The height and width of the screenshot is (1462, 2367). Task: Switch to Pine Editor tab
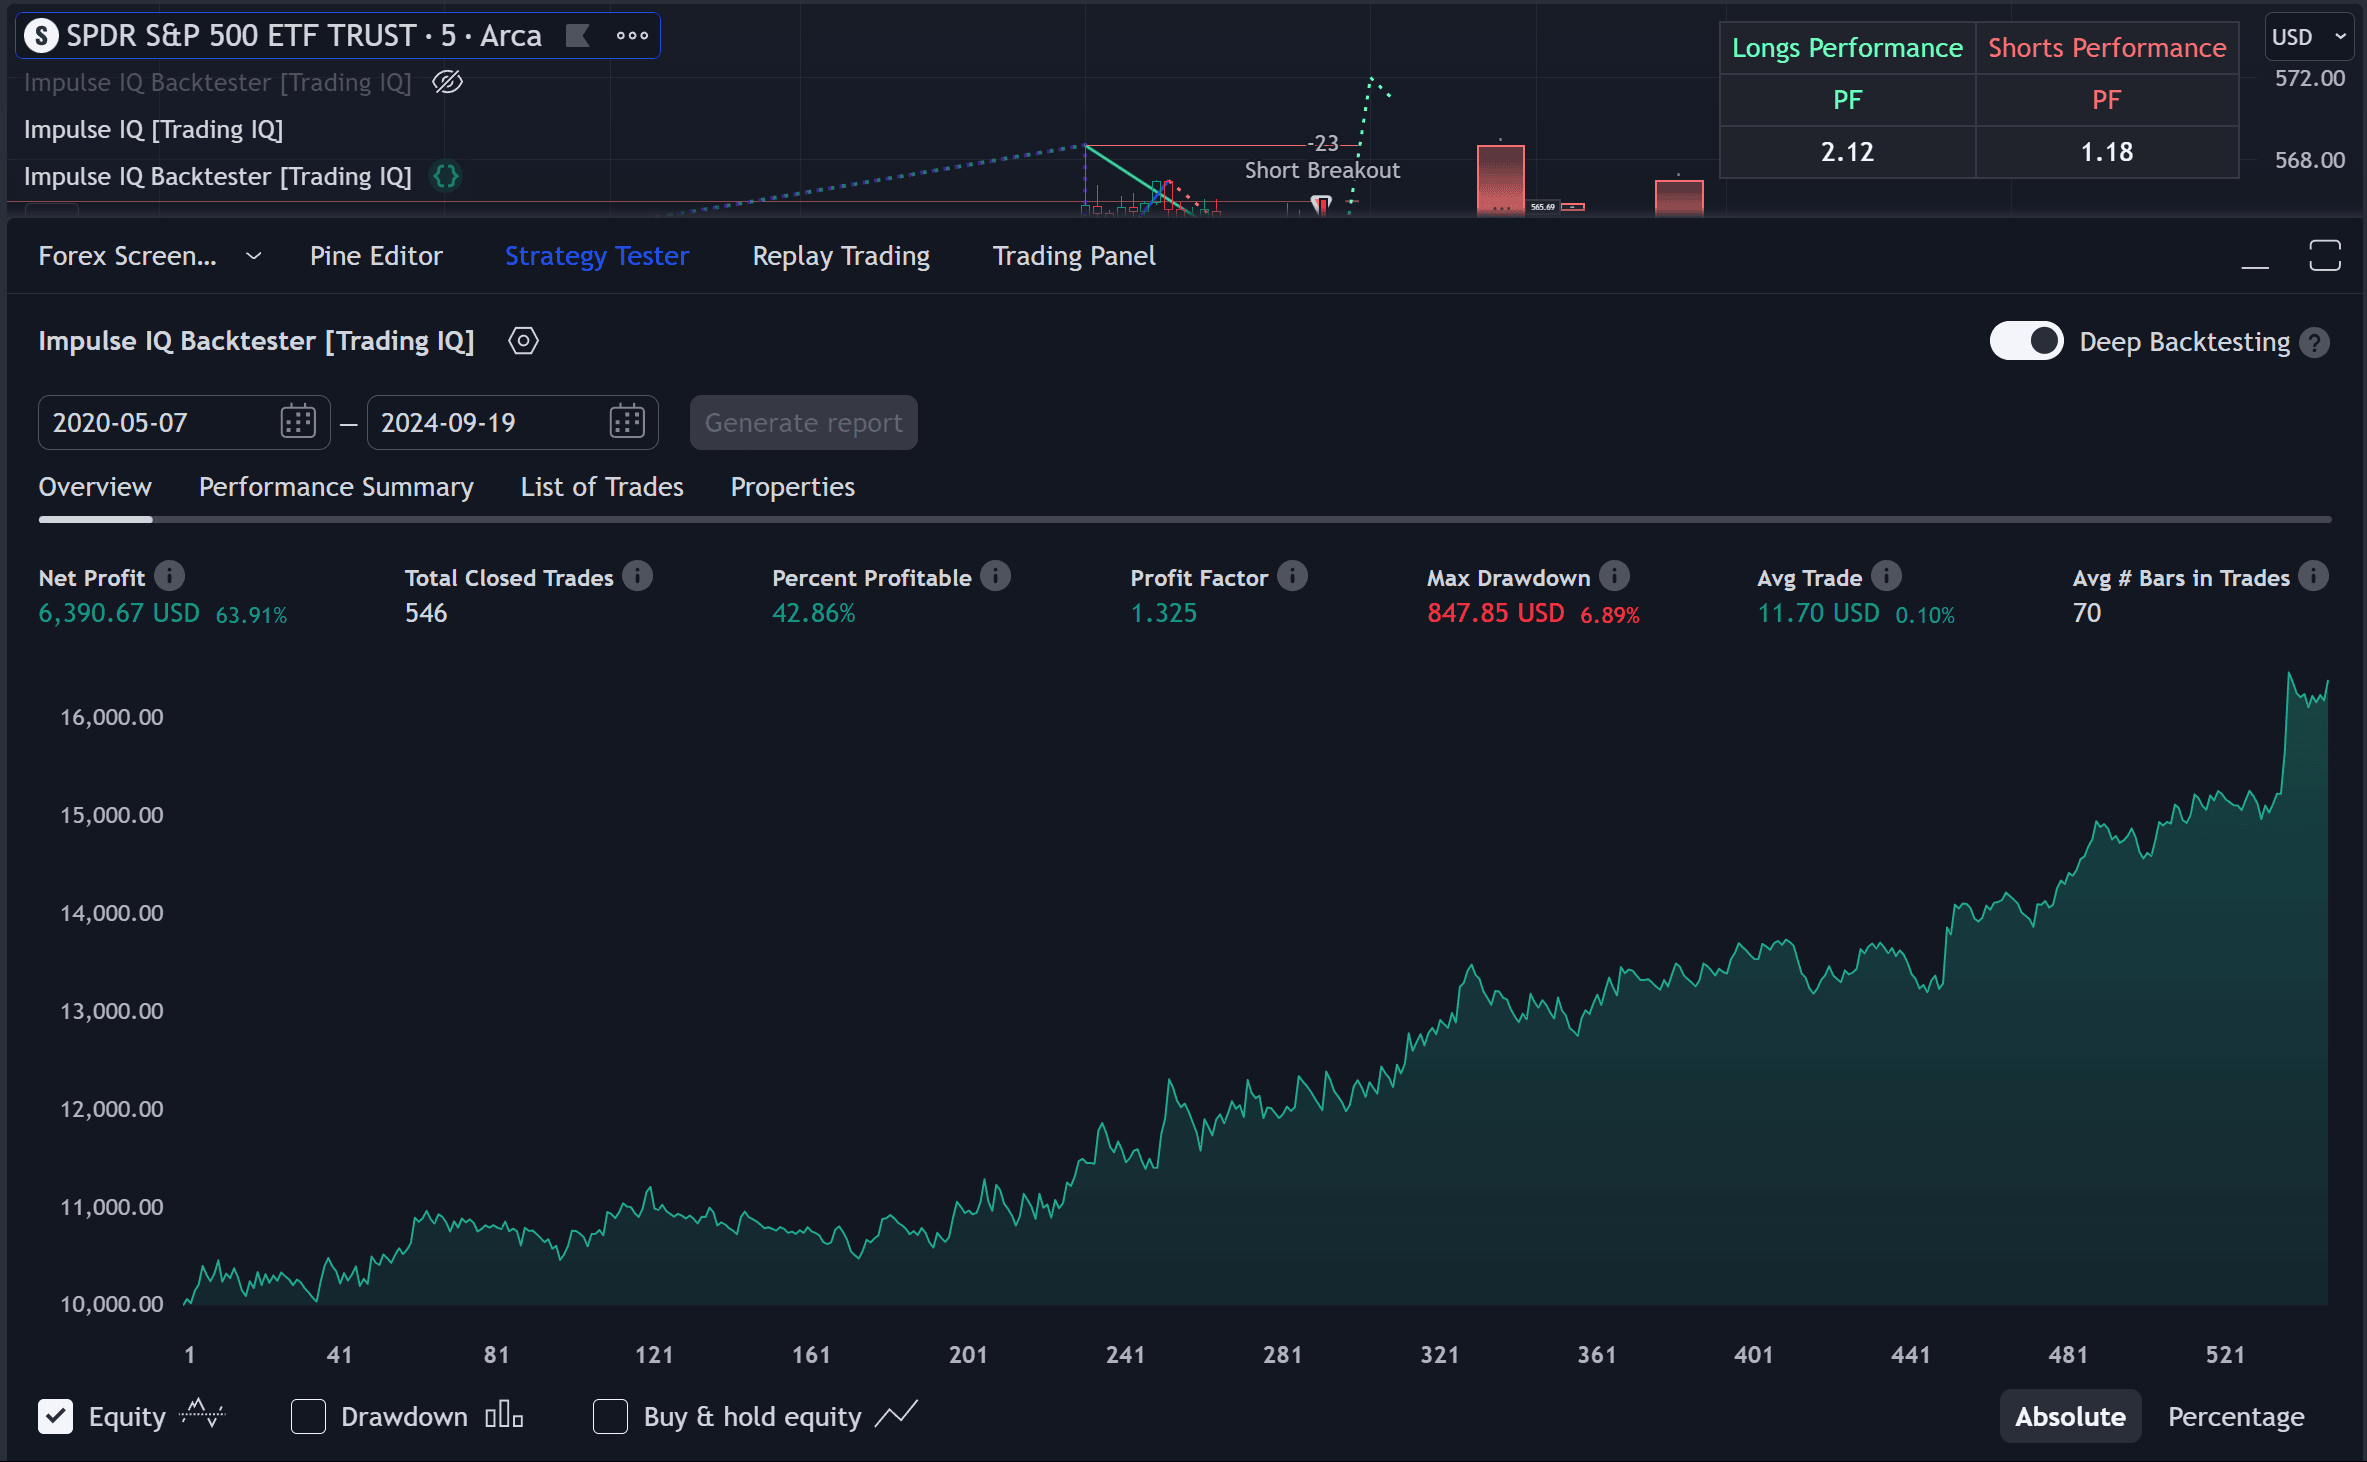pos(376,256)
